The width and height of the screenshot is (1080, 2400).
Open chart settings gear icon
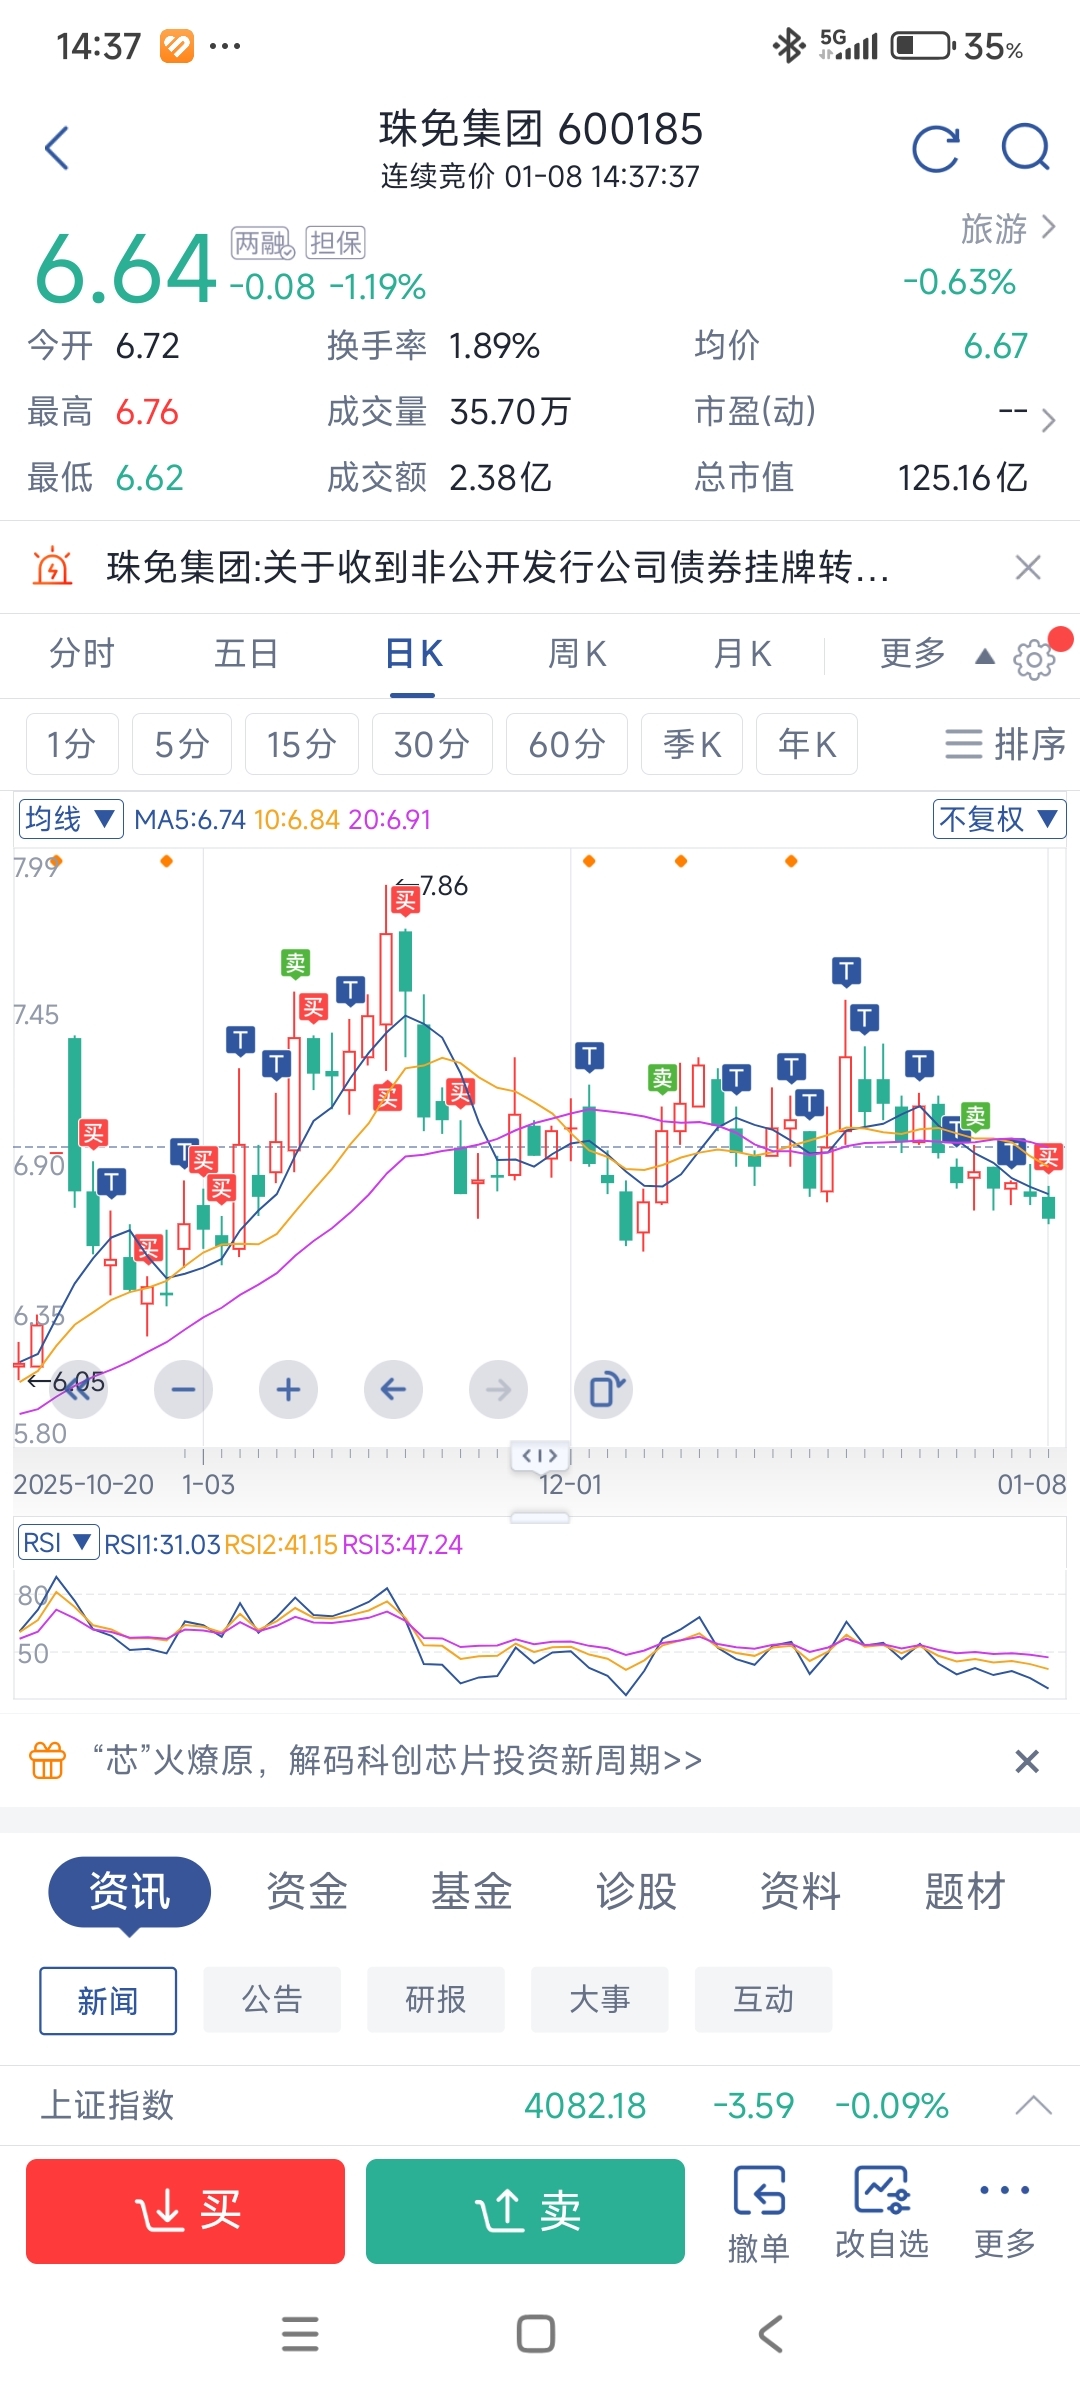pyautogui.click(x=1034, y=658)
